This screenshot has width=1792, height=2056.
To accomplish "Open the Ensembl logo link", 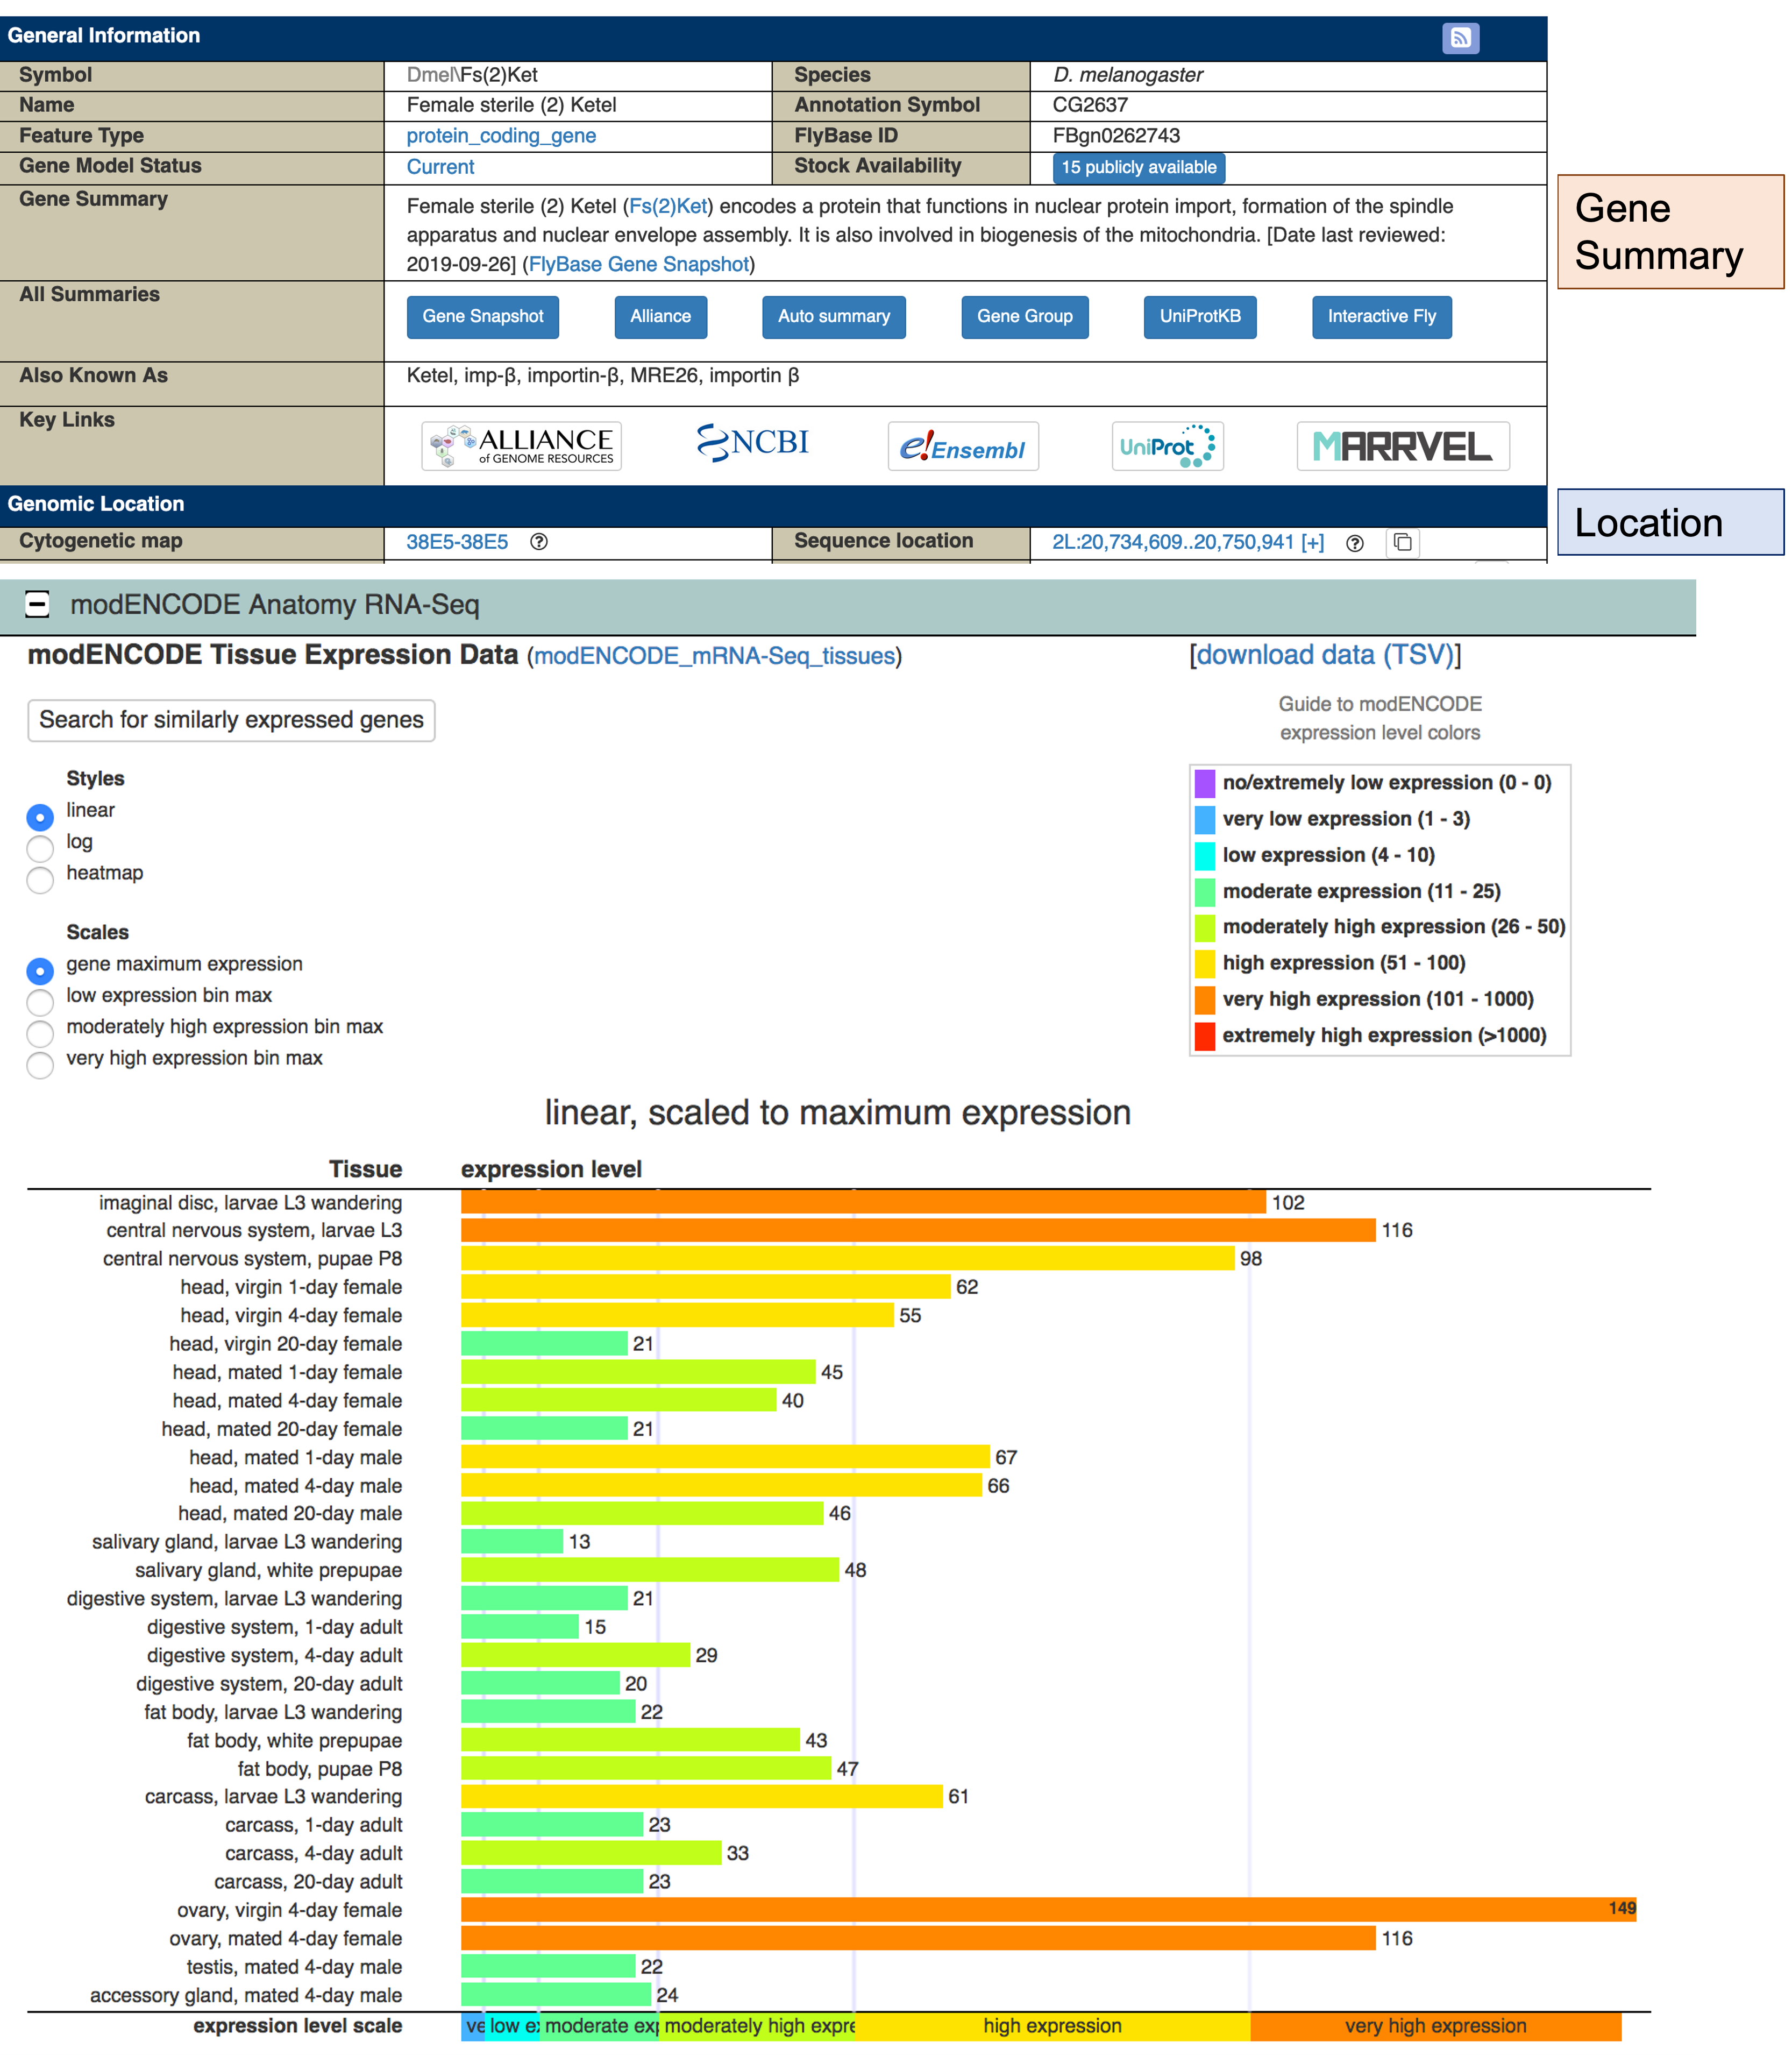I will tap(962, 447).
